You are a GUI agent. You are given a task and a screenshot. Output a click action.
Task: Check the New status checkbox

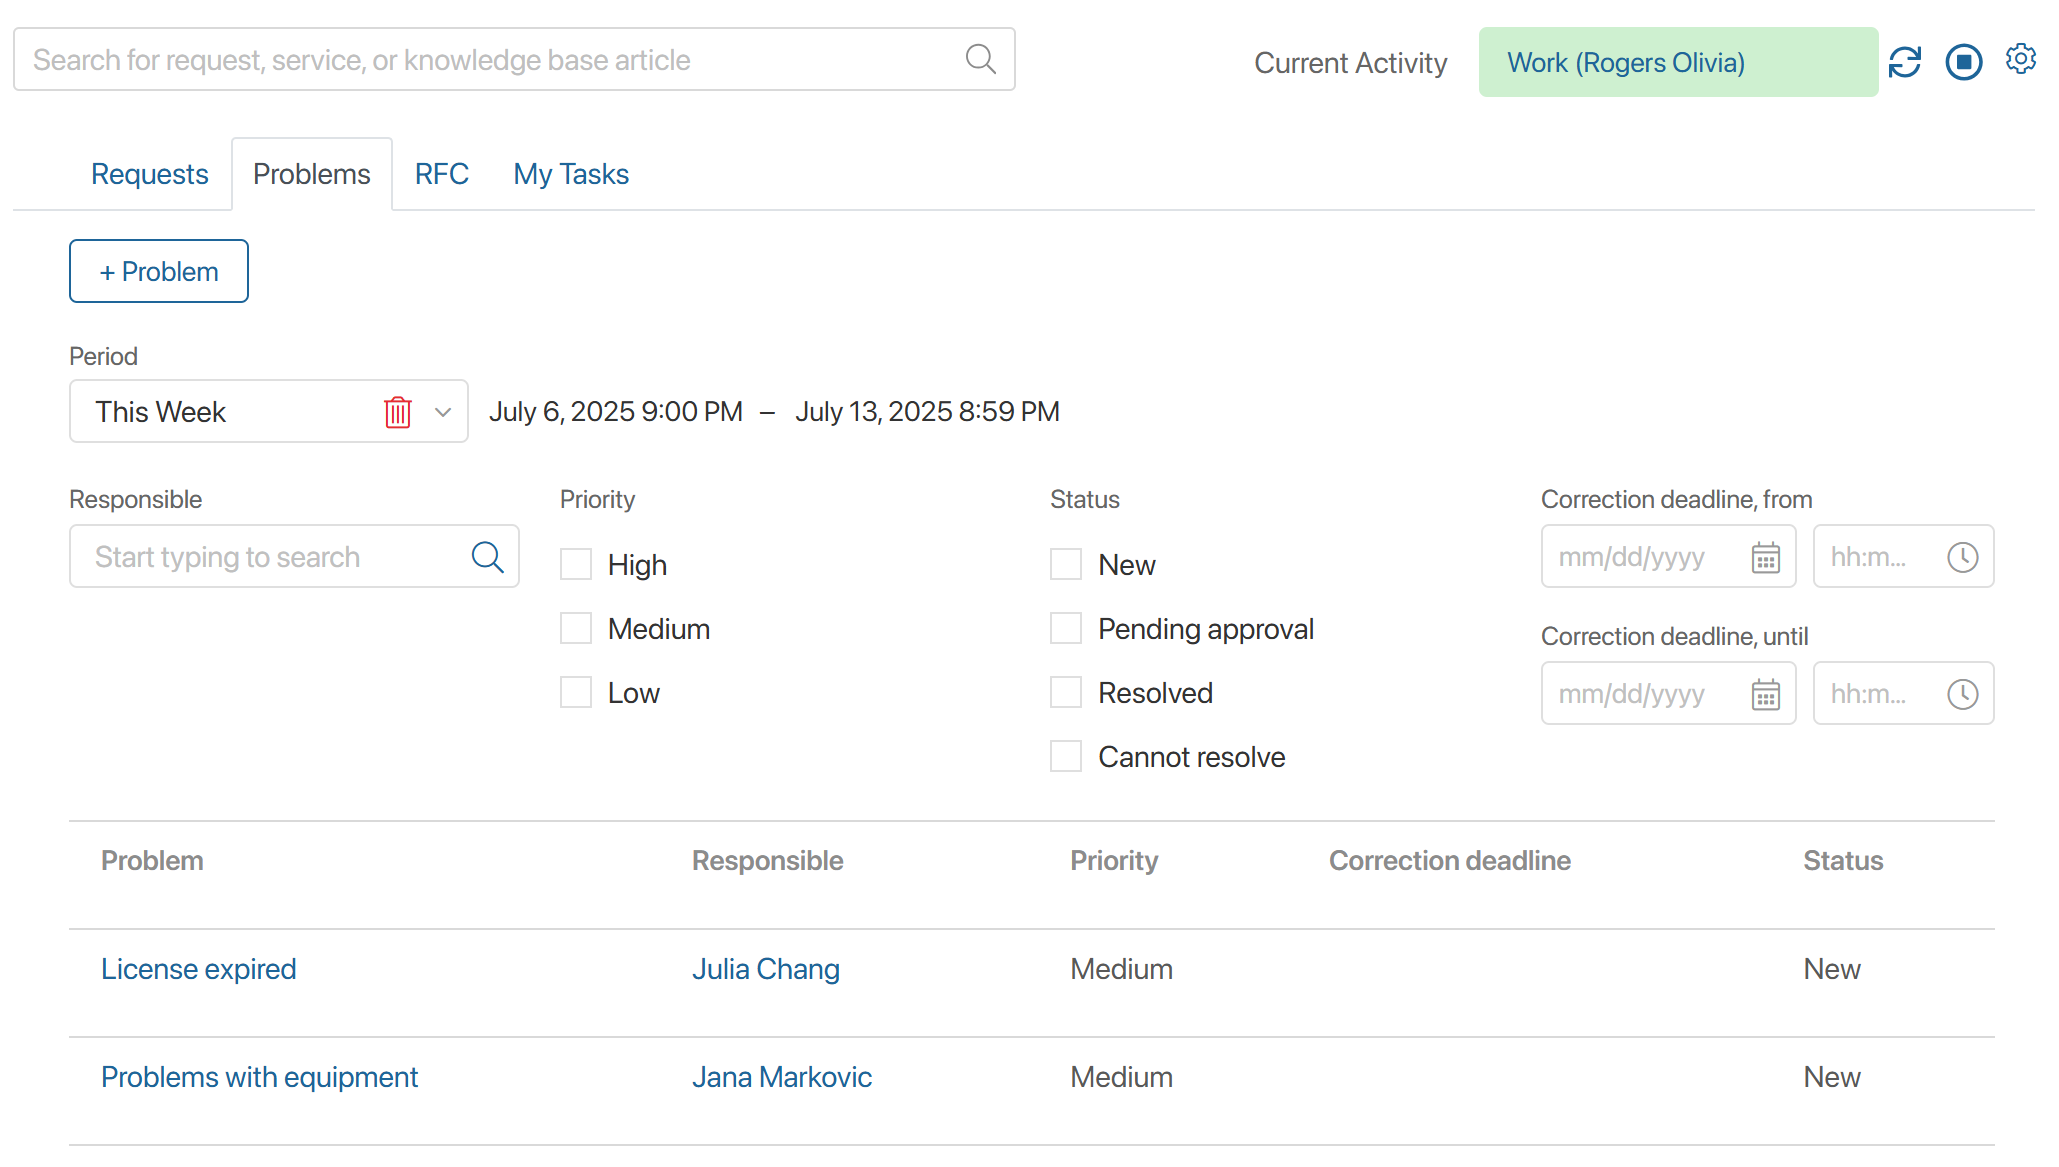click(x=1066, y=564)
